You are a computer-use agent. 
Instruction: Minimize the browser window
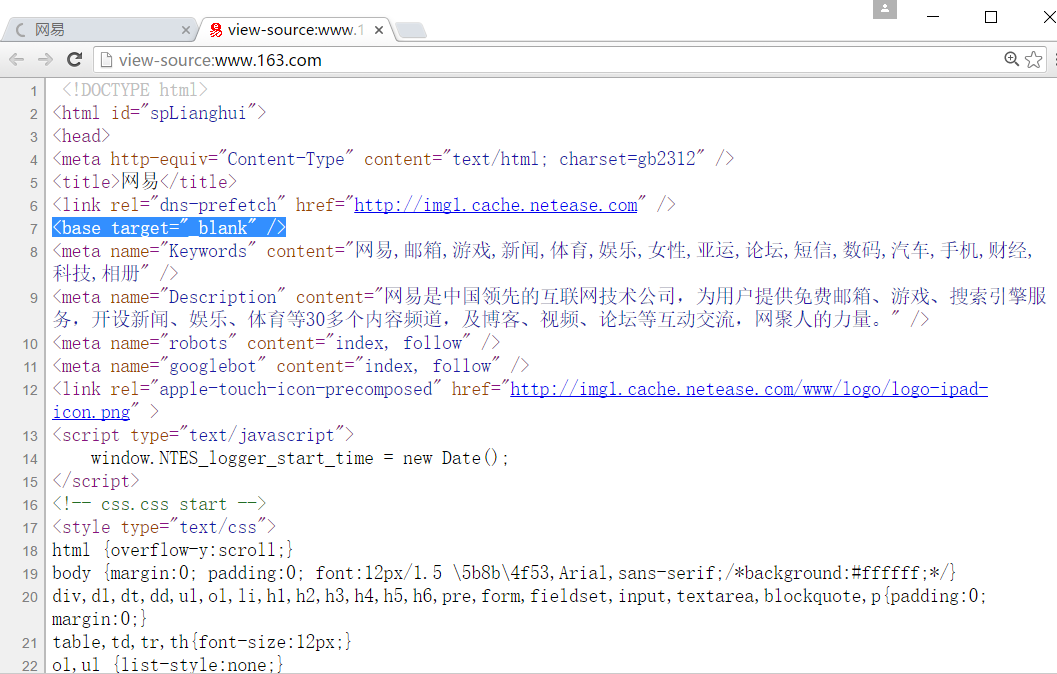[933, 16]
